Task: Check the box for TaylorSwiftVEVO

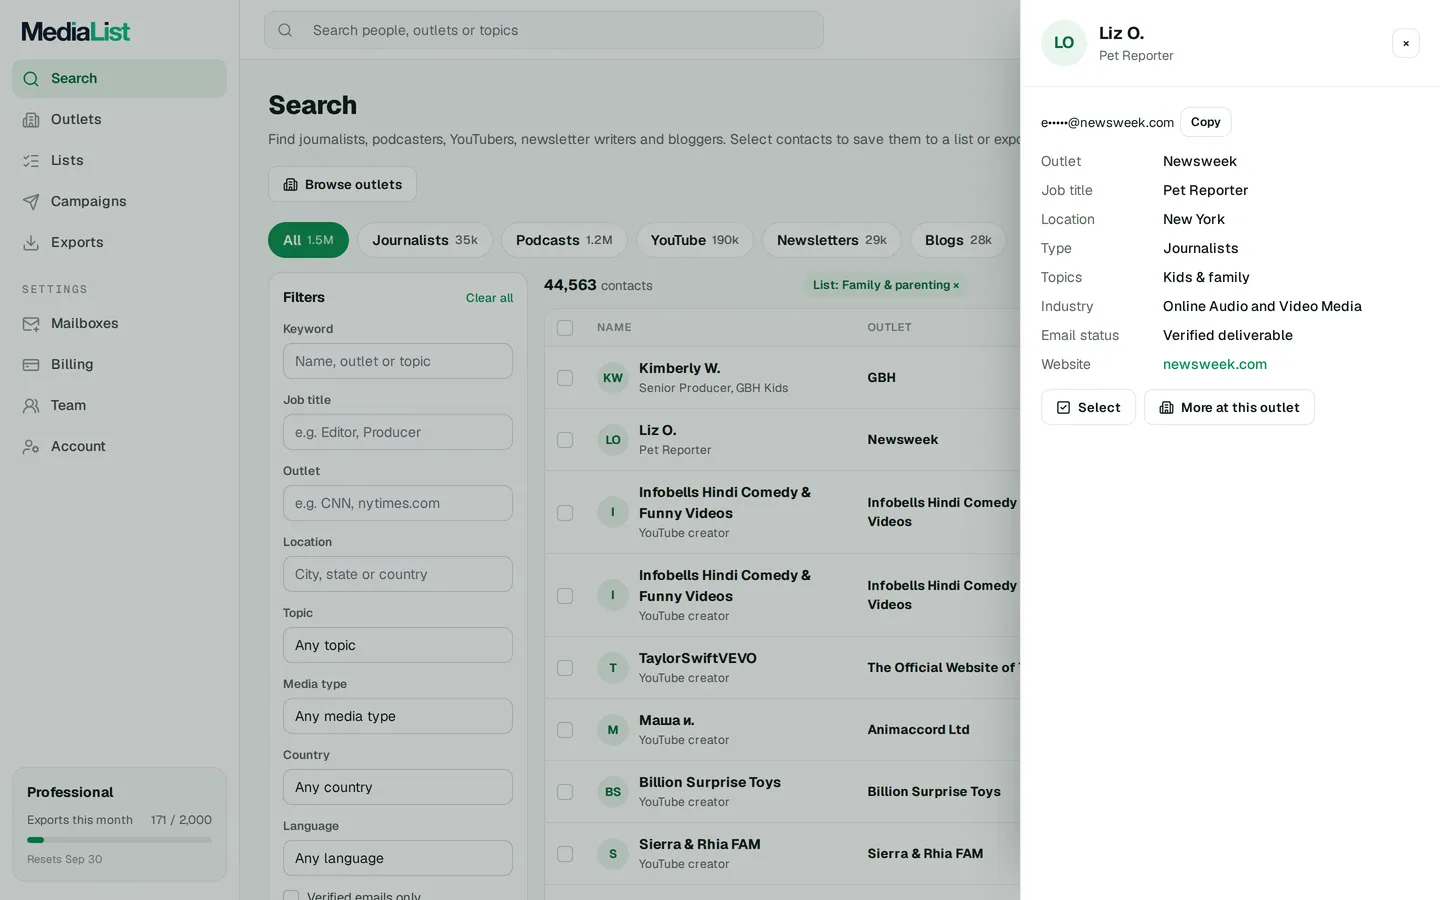Action: point(565,668)
